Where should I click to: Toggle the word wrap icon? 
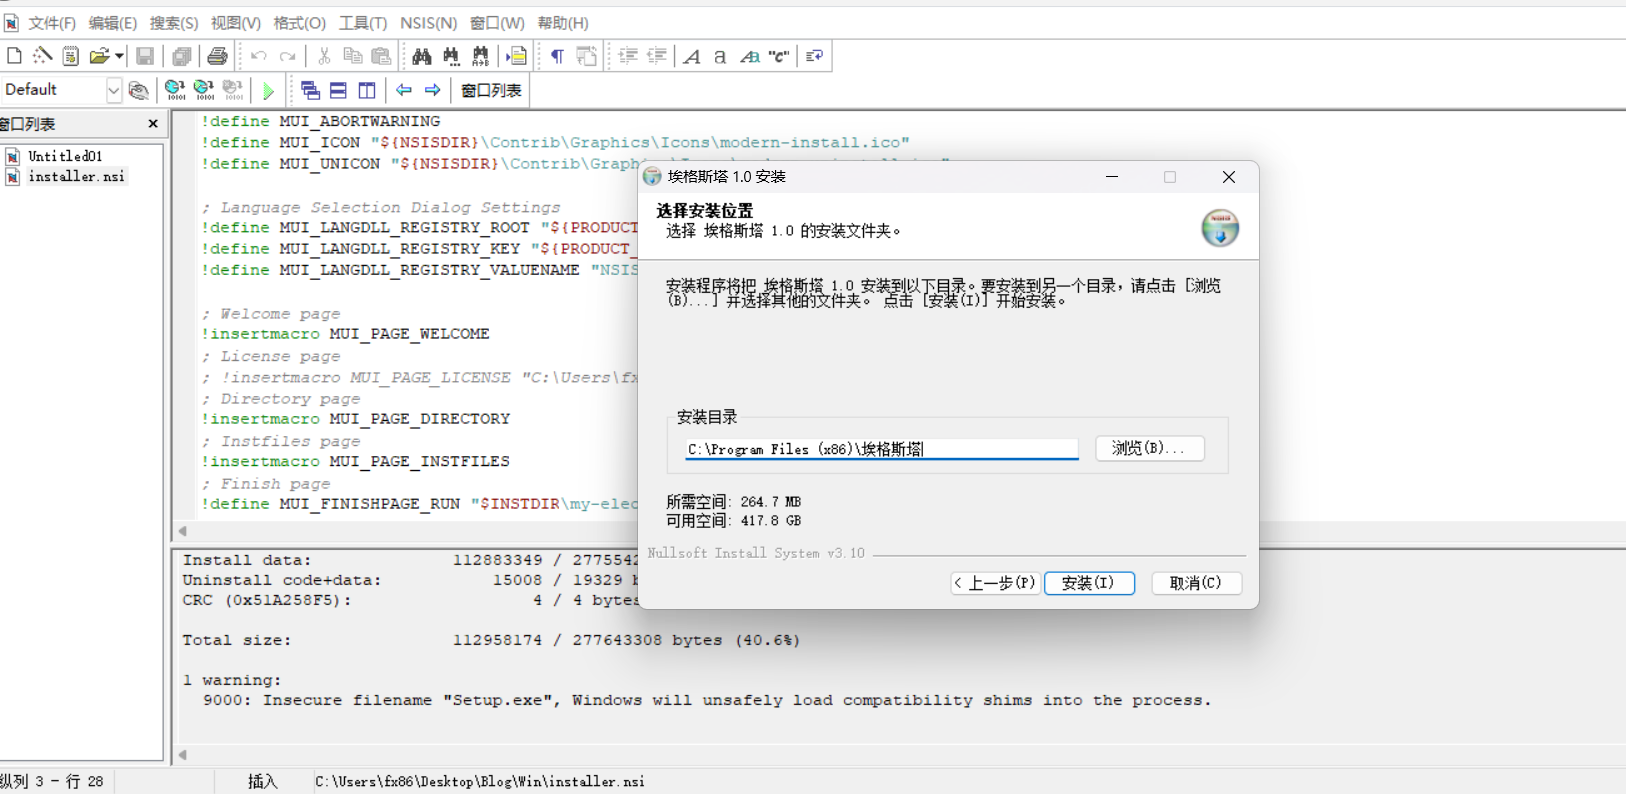(587, 56)
